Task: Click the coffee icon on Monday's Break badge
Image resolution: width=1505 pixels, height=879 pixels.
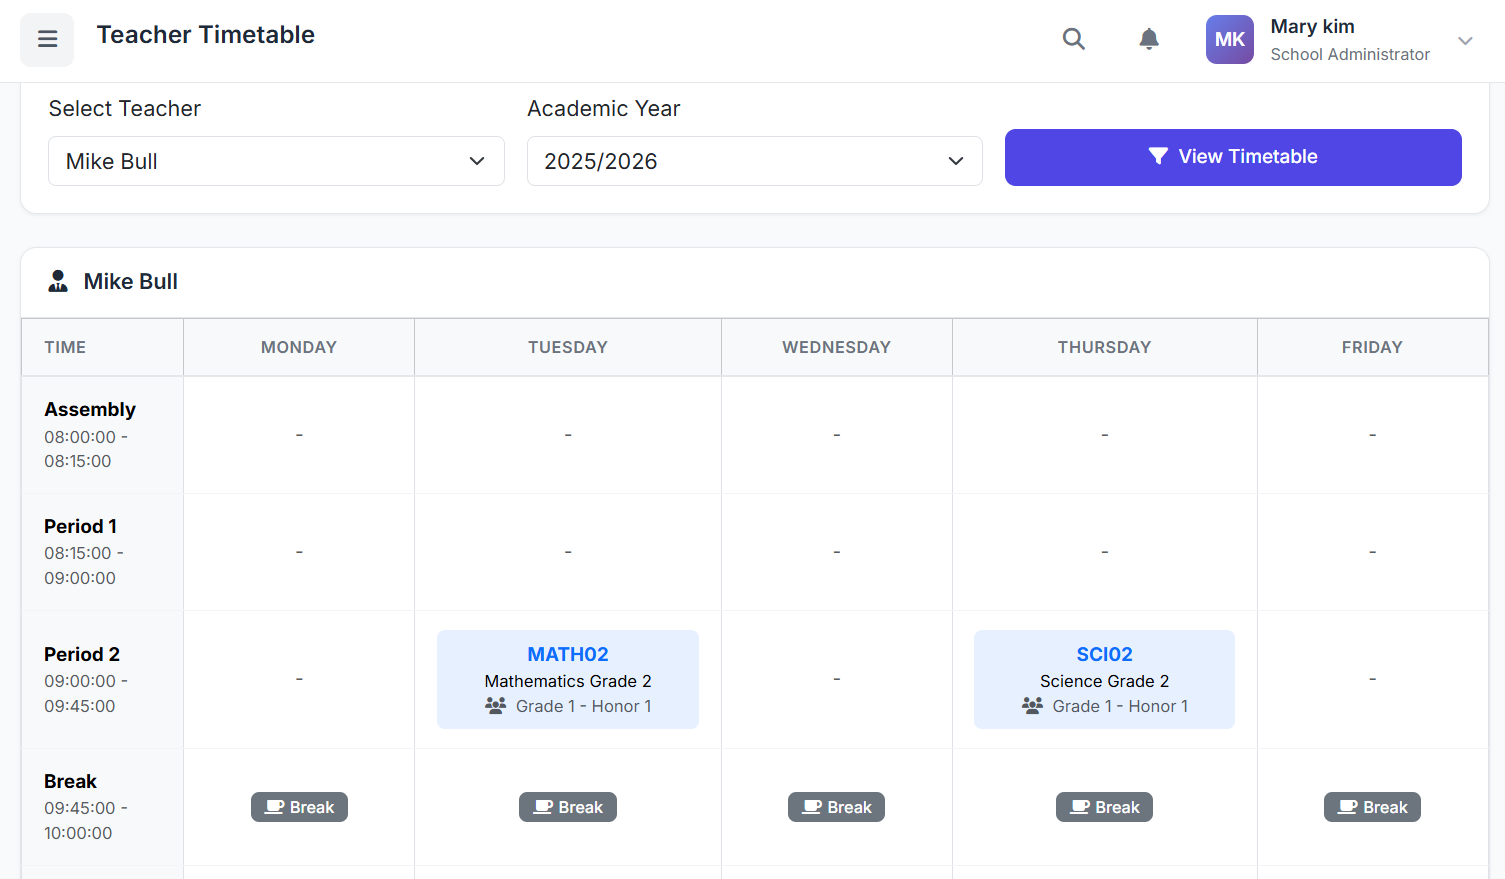Action: pos(274,807)
